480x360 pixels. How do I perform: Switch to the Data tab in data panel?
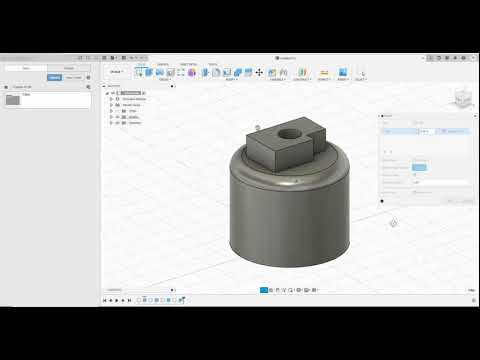pyautogui.click(x=26, y=68)
